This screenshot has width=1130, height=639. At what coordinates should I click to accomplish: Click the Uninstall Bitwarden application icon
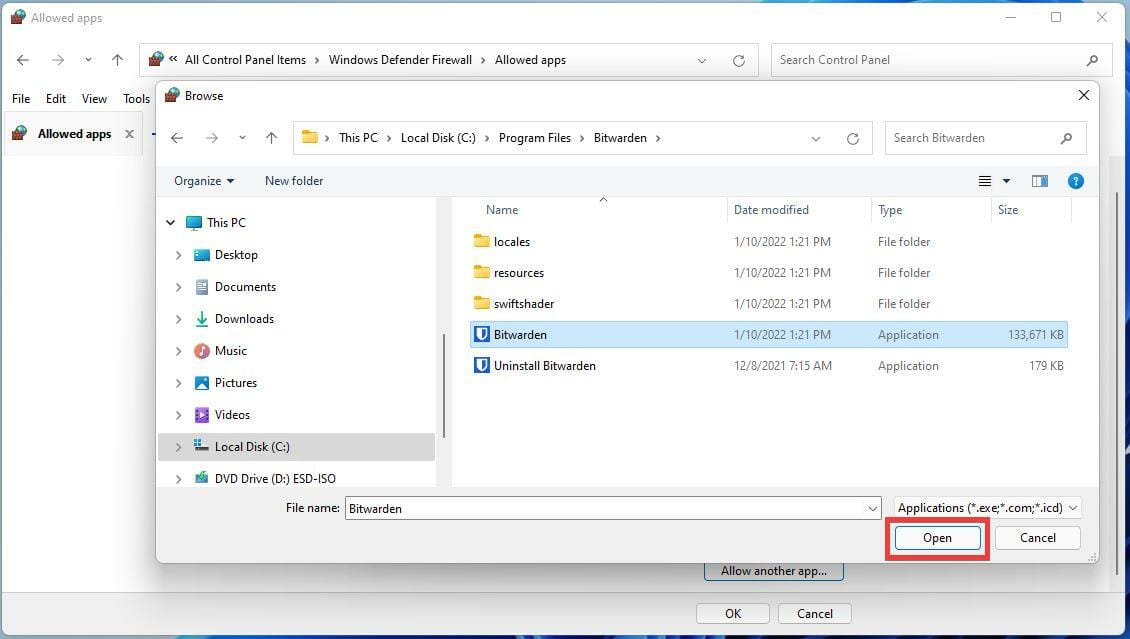click(481, 365)
